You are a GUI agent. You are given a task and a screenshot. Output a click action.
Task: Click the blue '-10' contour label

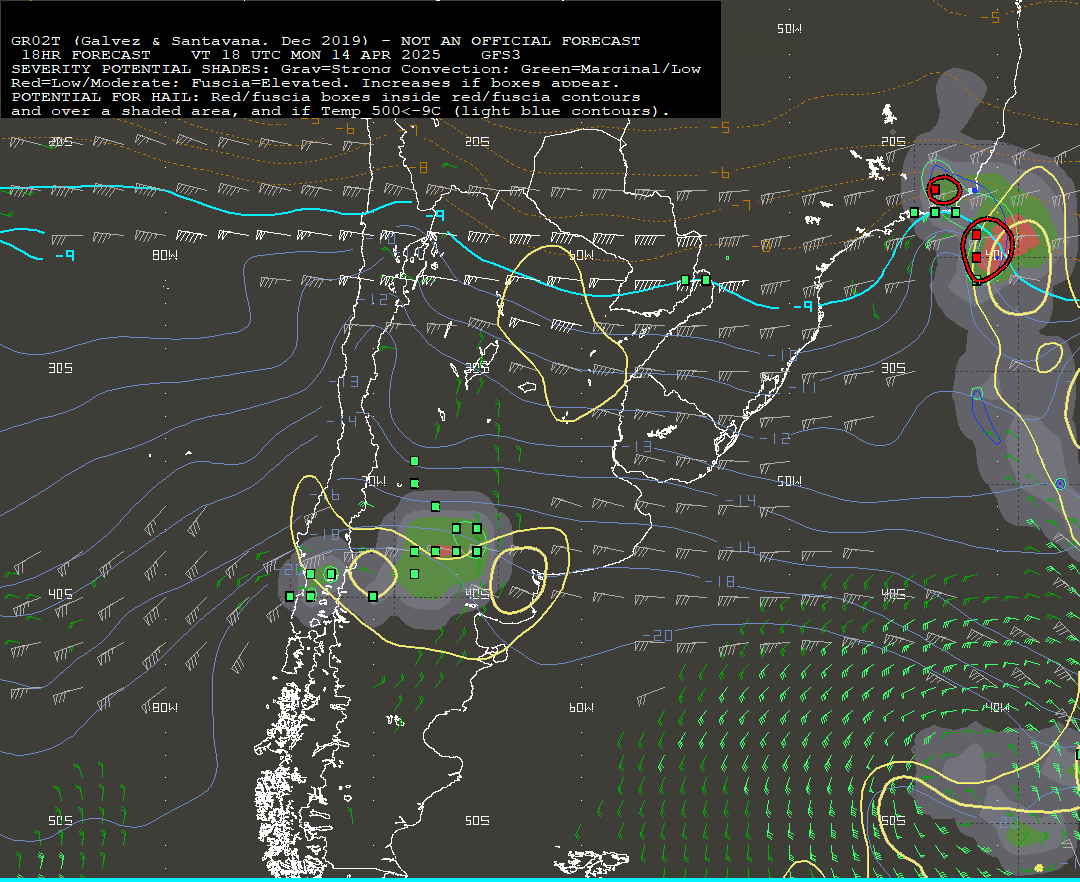tap(783, 355)
